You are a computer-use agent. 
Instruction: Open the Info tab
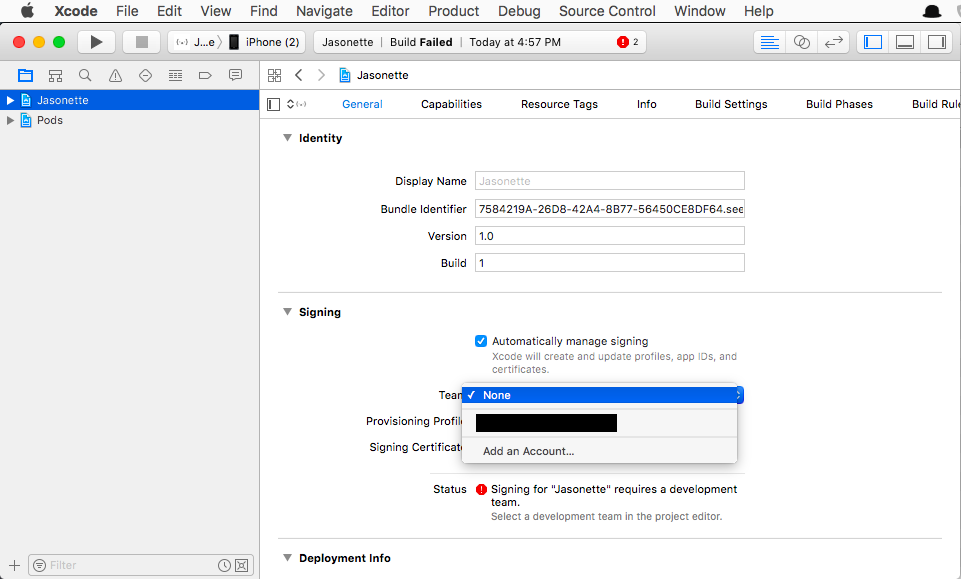point(647,104)
